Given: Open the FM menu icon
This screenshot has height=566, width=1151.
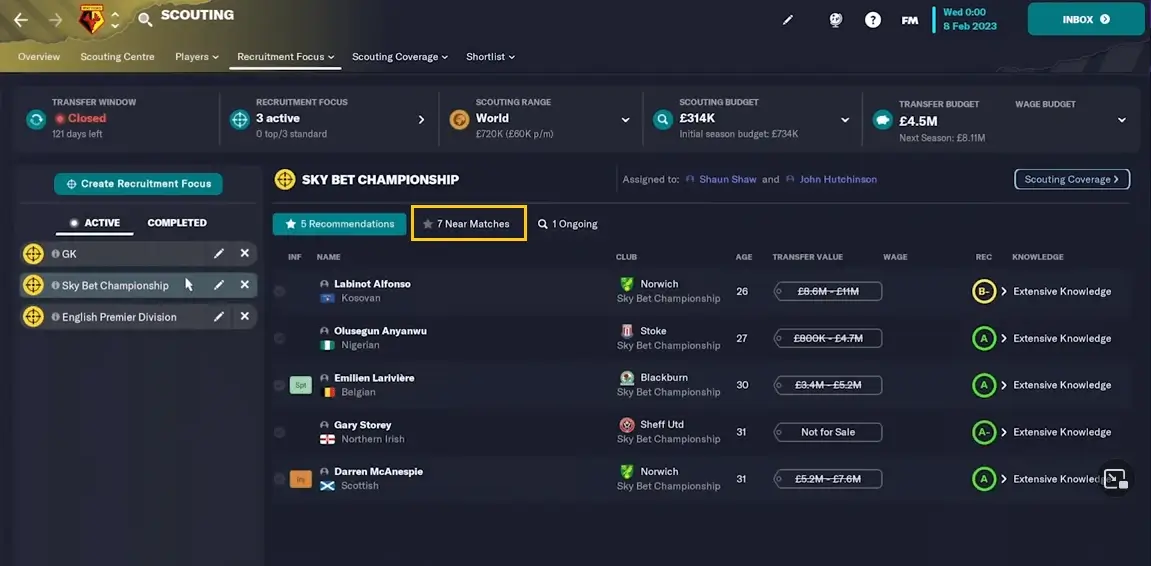Looking at the screenshot, I should (909, 21).
